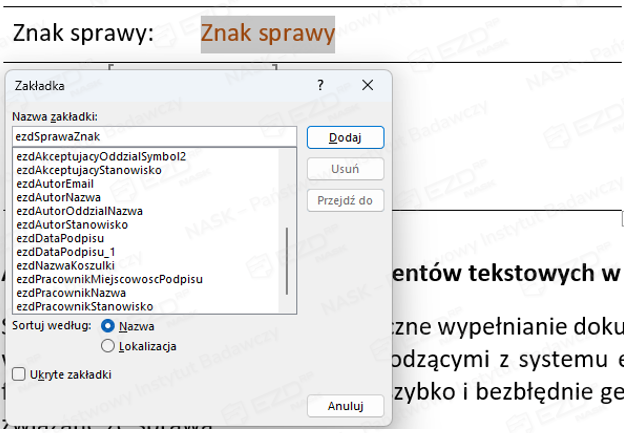Click the help question mark icon
The width and height of the screenshot is (624, 433).
tap(320, 86)
